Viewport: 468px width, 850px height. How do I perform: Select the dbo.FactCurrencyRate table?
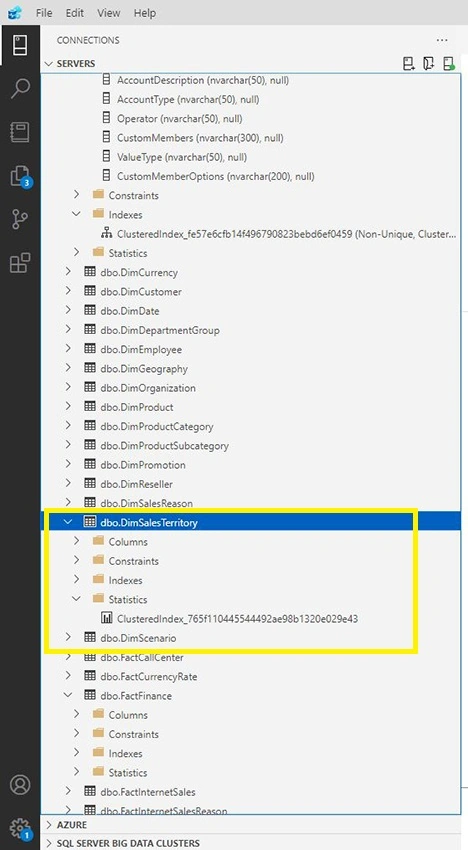coord(149,677)
